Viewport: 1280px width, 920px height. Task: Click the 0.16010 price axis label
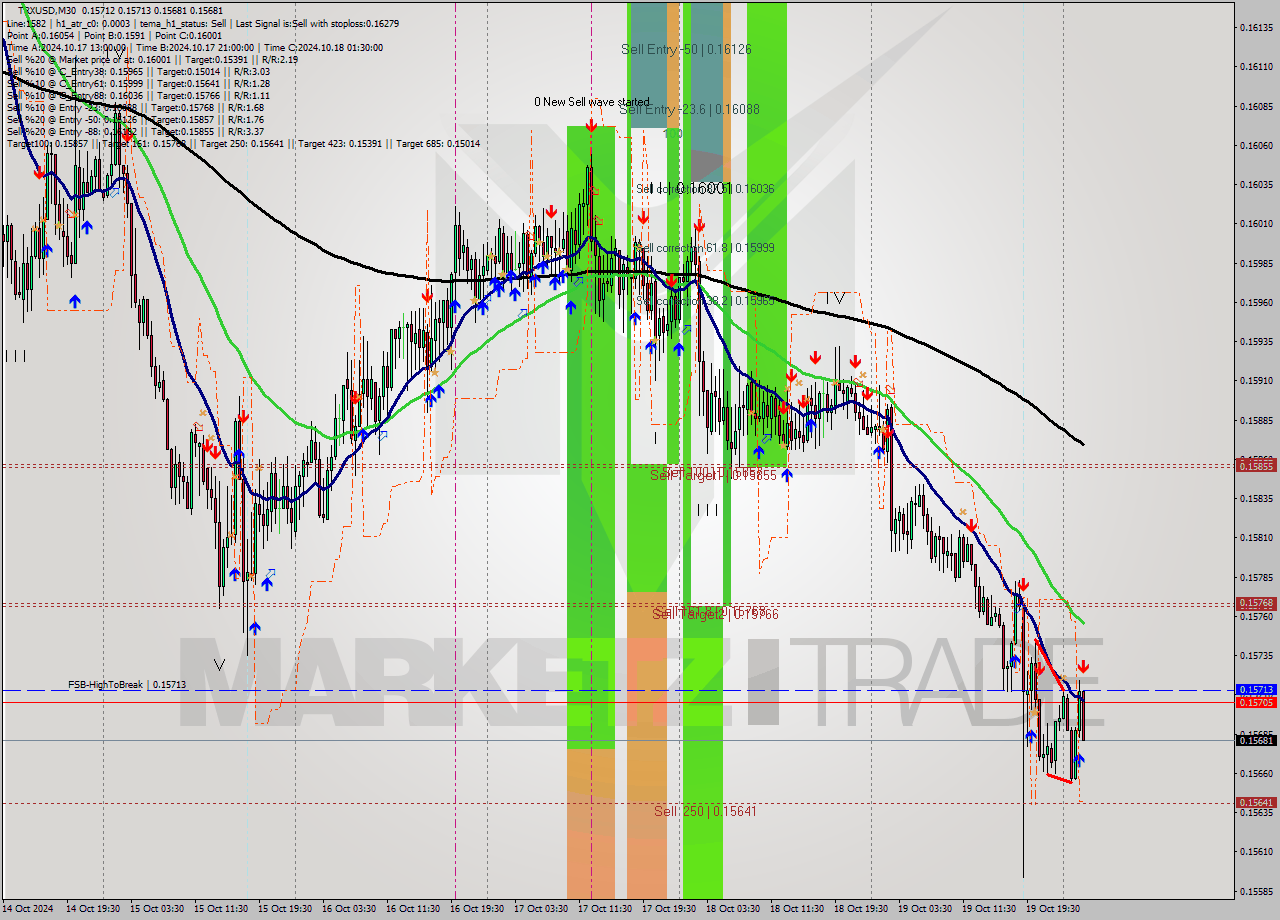click(1256, 224)
